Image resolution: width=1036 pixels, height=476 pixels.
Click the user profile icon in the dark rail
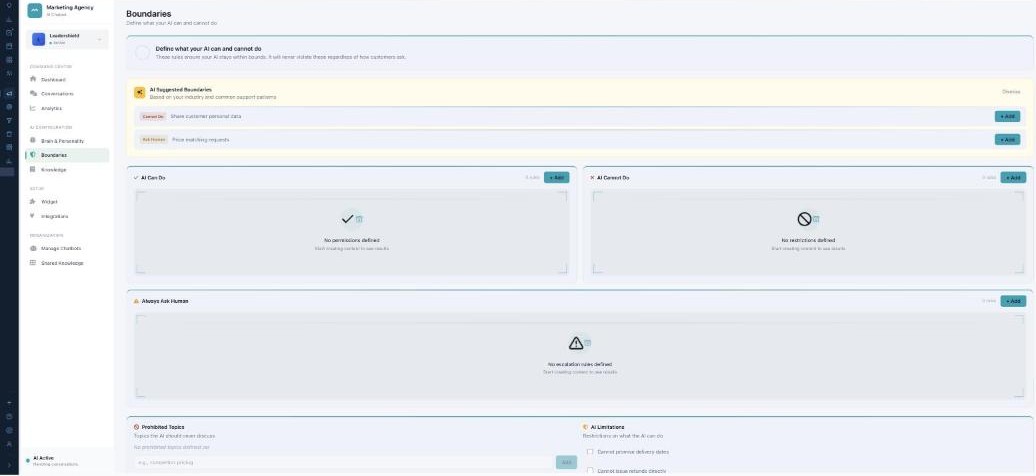click(9, 444)
